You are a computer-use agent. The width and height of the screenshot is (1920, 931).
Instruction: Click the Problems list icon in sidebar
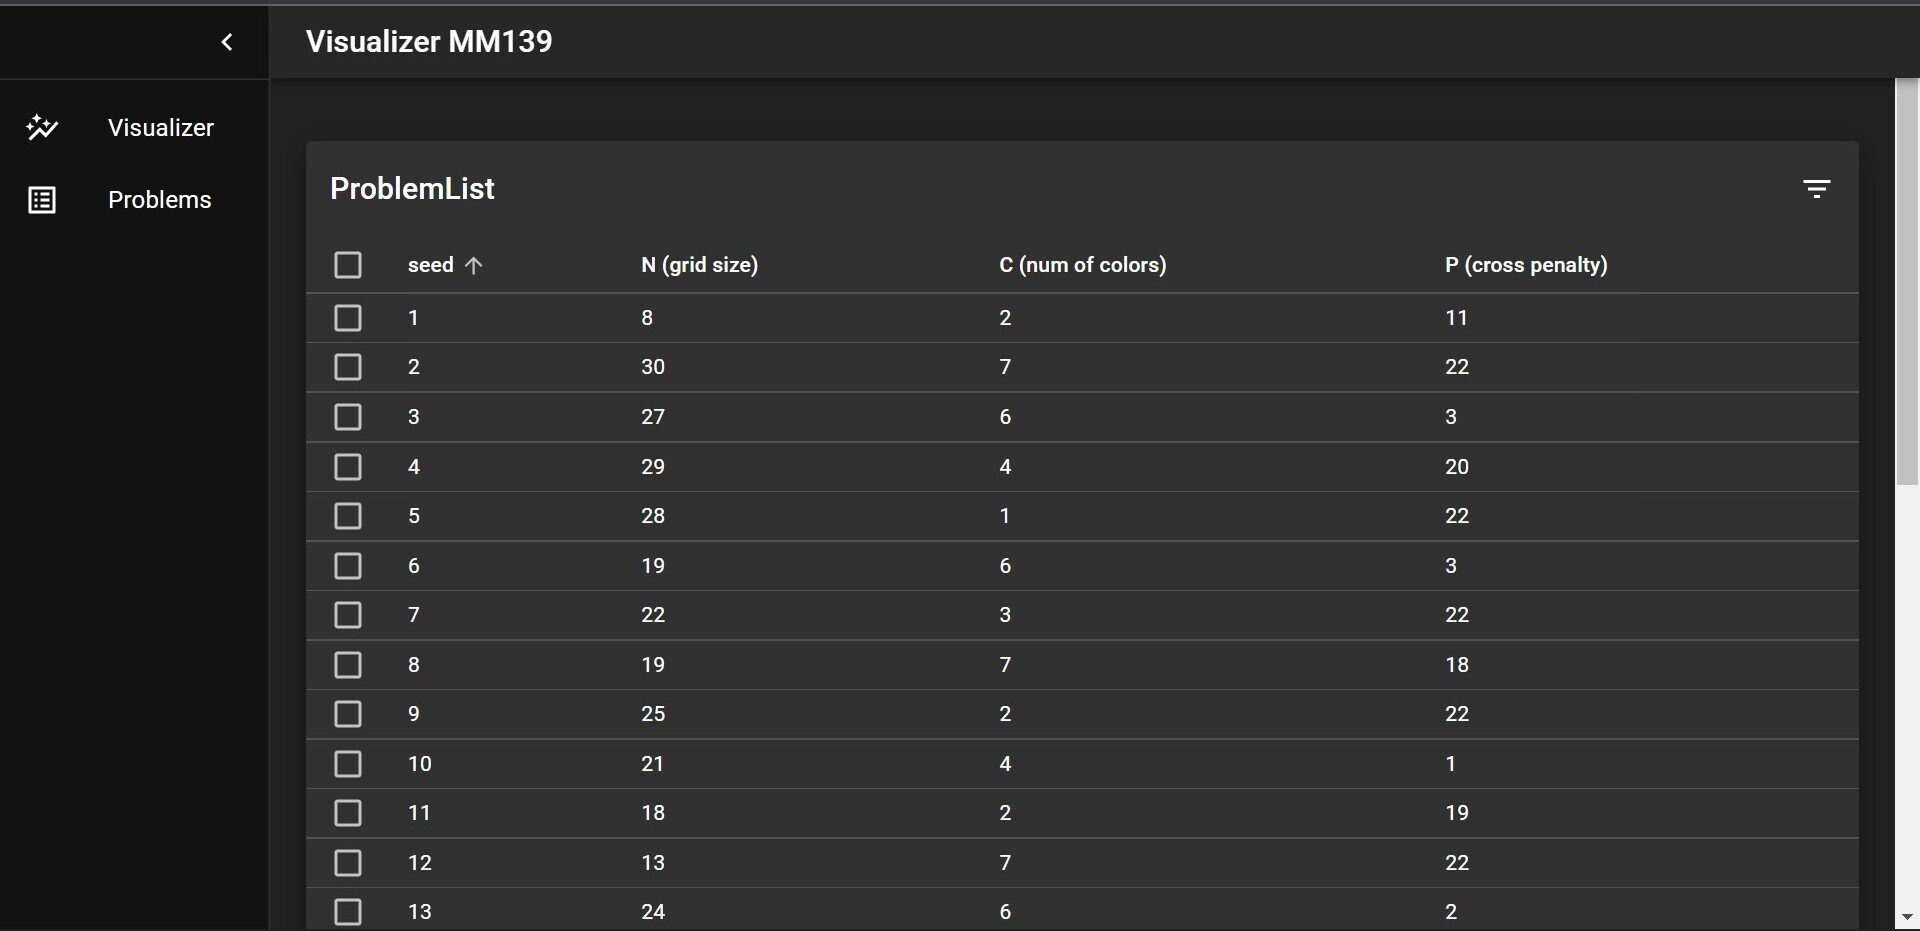pyautogui.click(x=42, y=200)
